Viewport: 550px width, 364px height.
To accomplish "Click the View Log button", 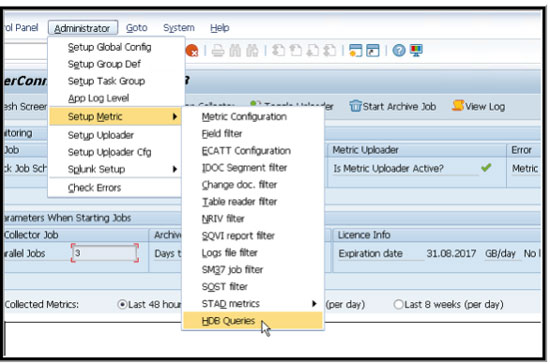I will pyautogui.click(x=479, y=106).
